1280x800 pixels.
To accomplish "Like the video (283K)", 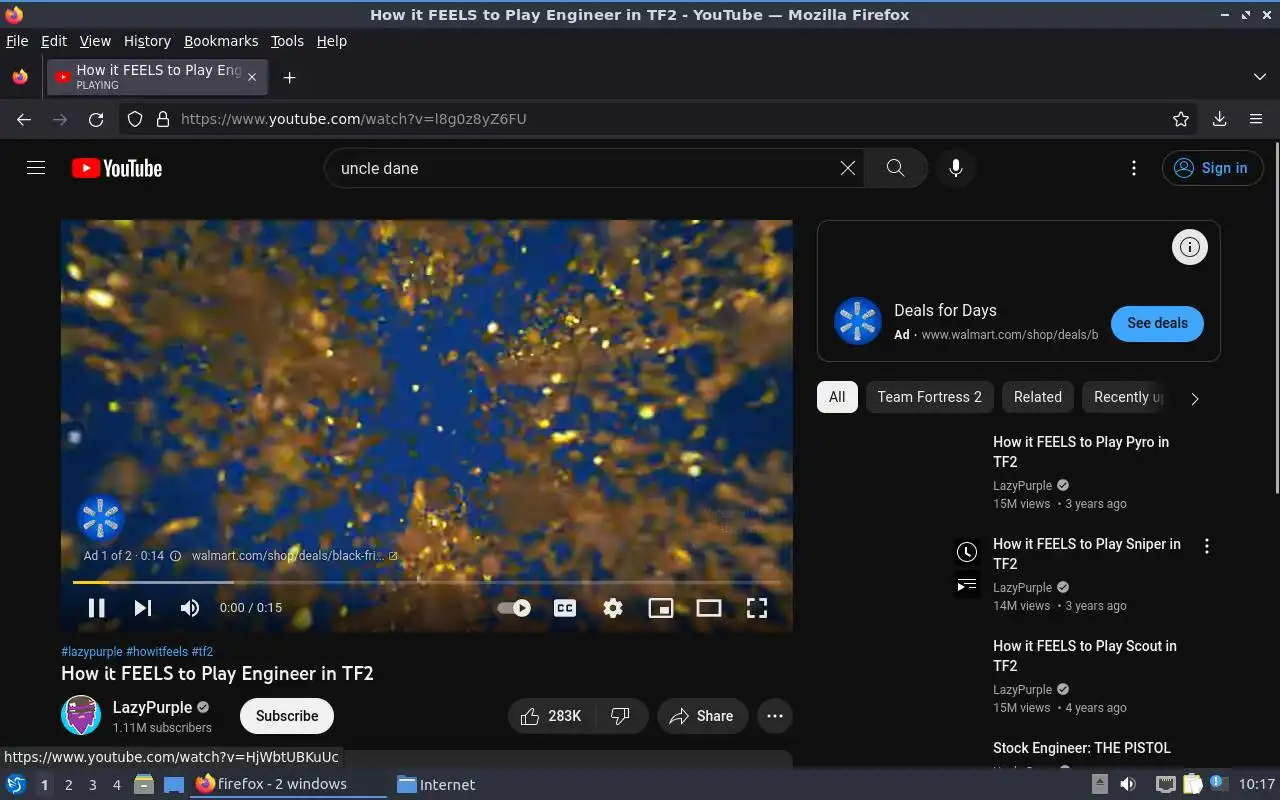I will click(551, 716).
